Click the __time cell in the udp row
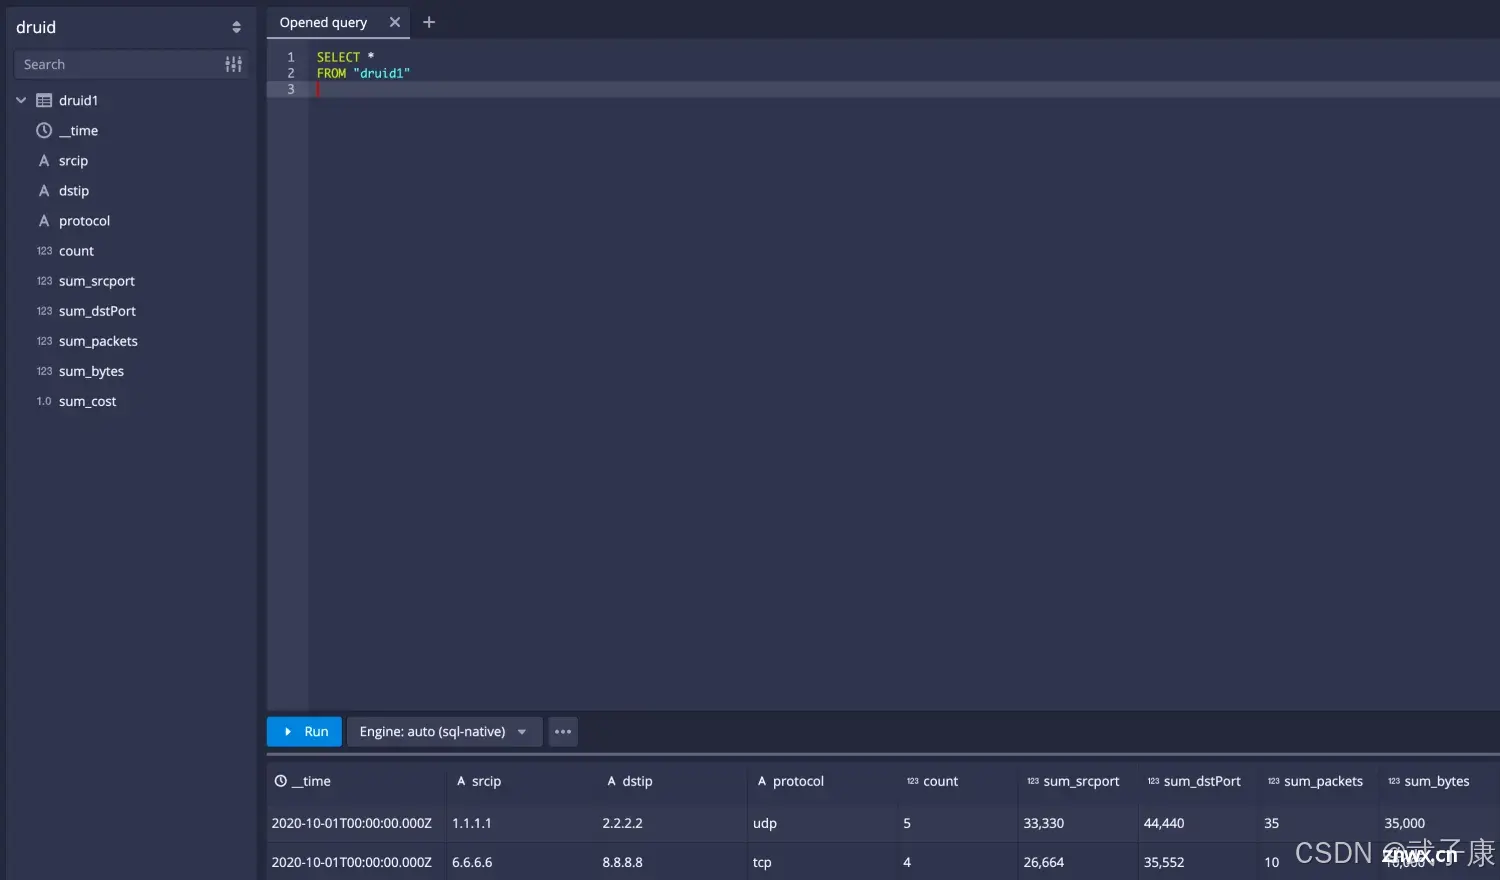The image size is (1500, 880). [x=356, y=823]
